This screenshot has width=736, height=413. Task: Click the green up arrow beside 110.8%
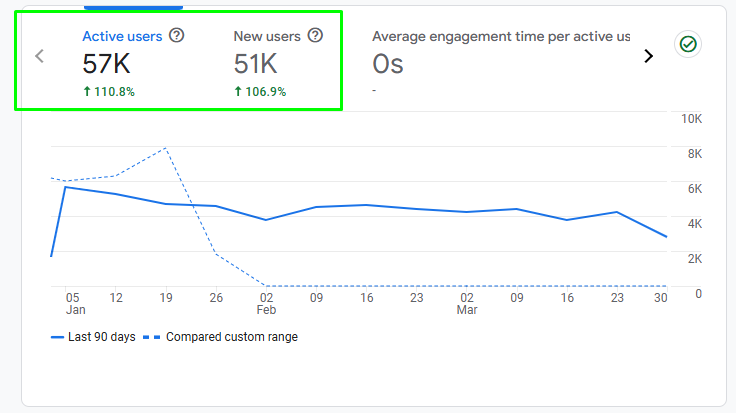click(x=87, y=92)
